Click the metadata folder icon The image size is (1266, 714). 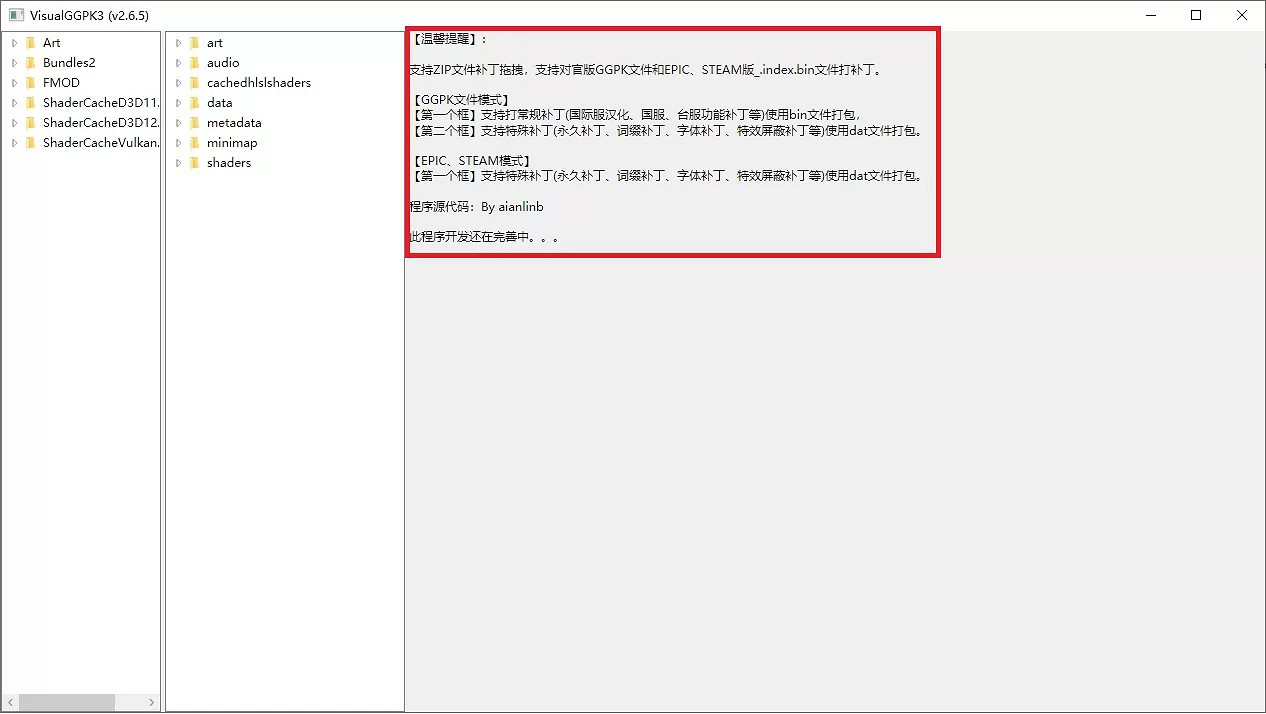[x=196, y=122]
